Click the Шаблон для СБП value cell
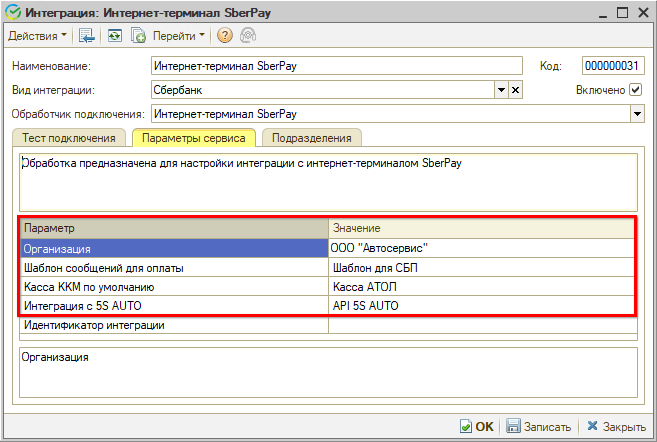 (x=481, y=268)
